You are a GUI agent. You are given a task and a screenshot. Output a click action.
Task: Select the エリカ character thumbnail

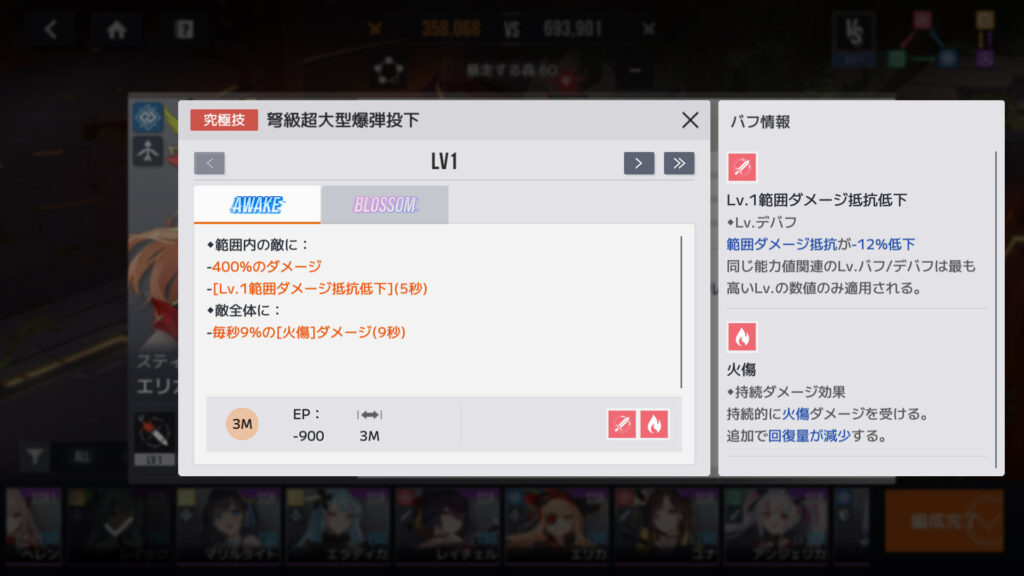[557, 525]
